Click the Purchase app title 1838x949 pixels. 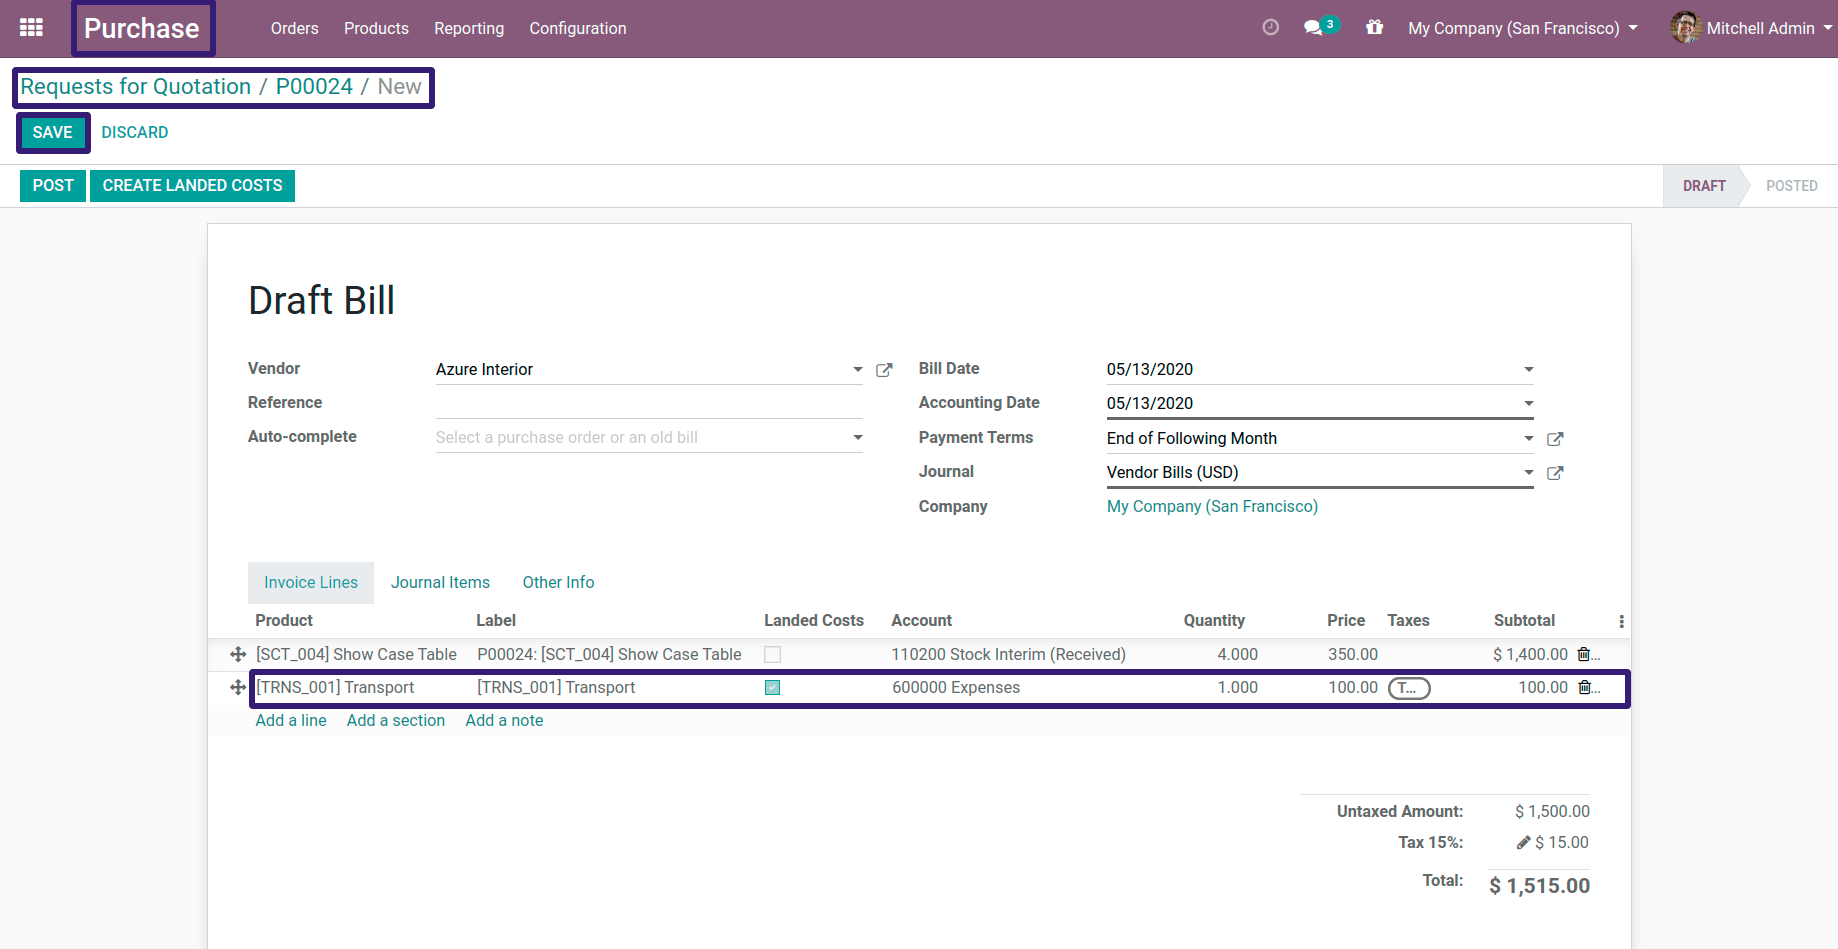142,28
